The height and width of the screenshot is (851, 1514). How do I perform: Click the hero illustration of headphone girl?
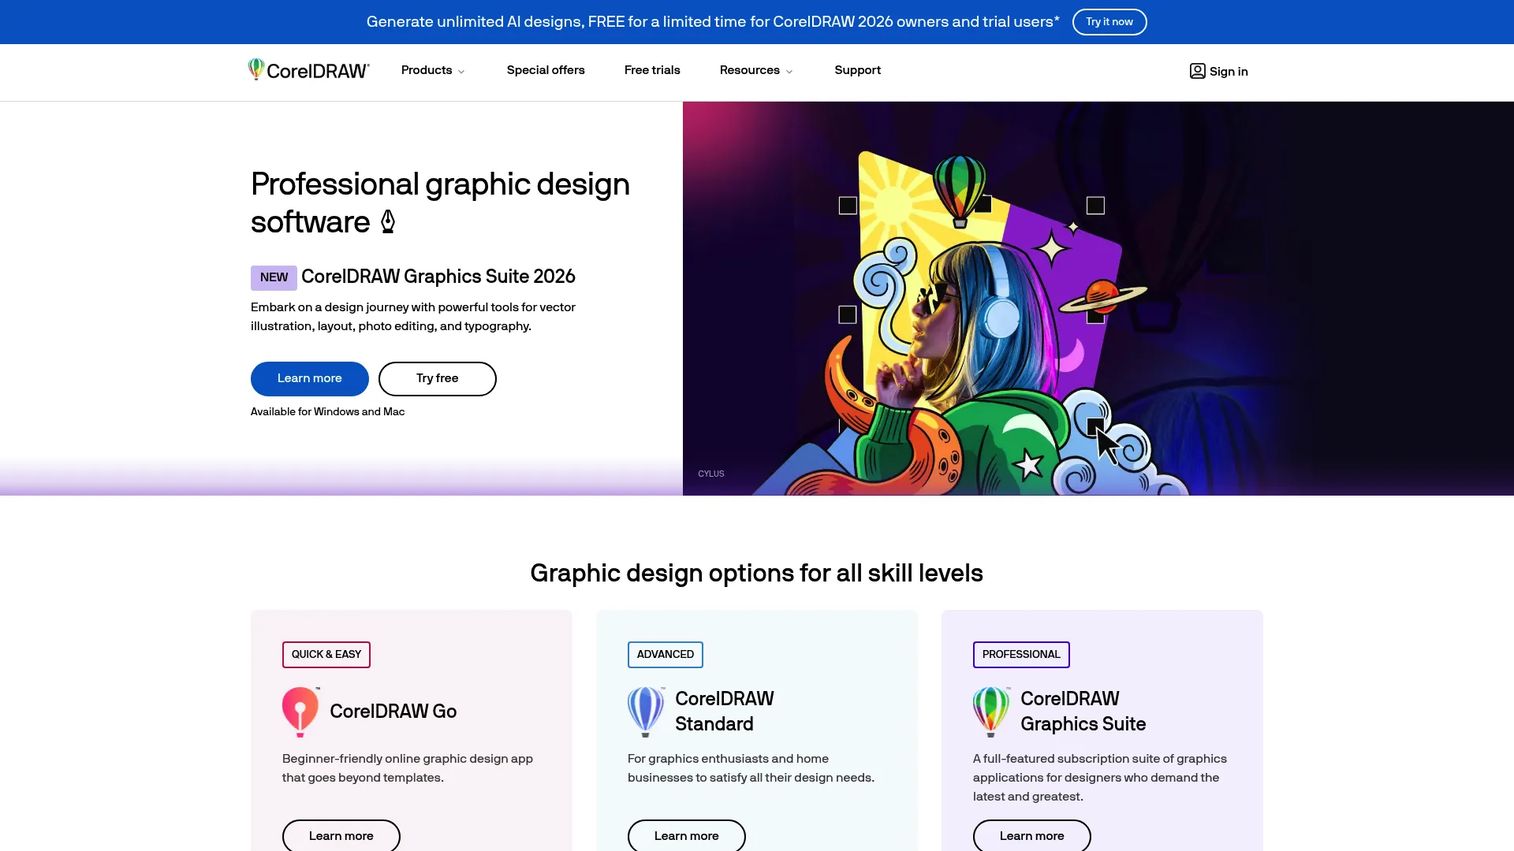(1098, 298)
